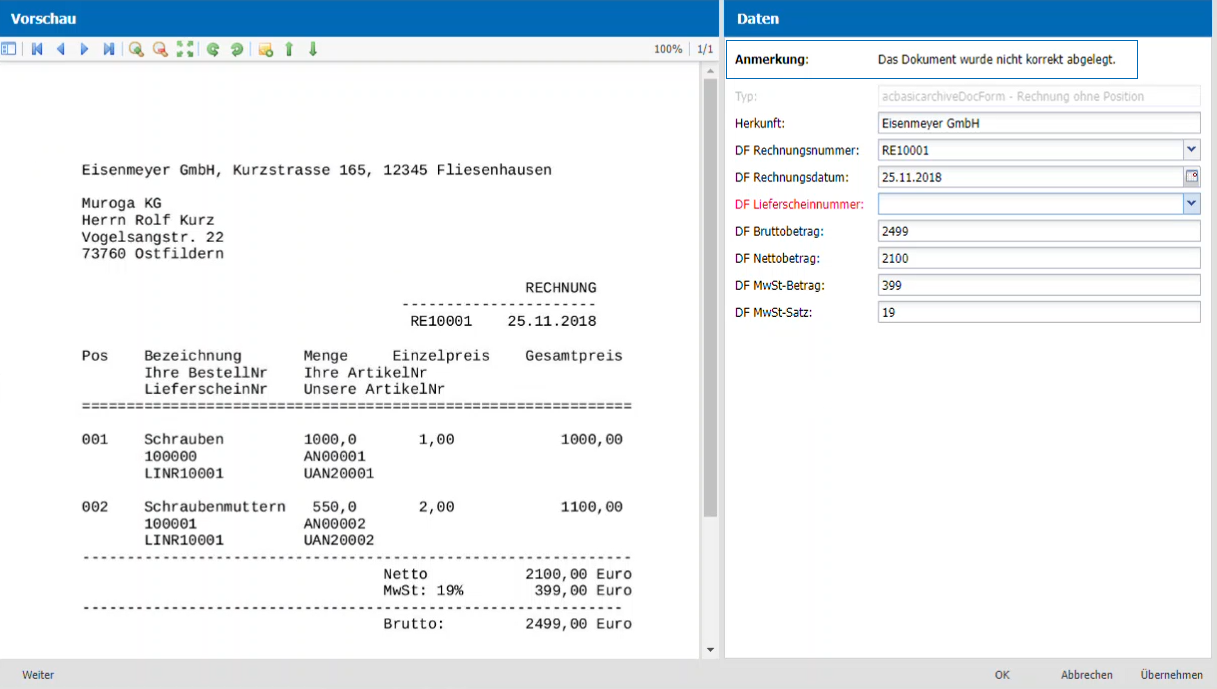1217x689 pixels.
Task: Click the 100% zoom level indicator
Action: click(x=668, y=49)
